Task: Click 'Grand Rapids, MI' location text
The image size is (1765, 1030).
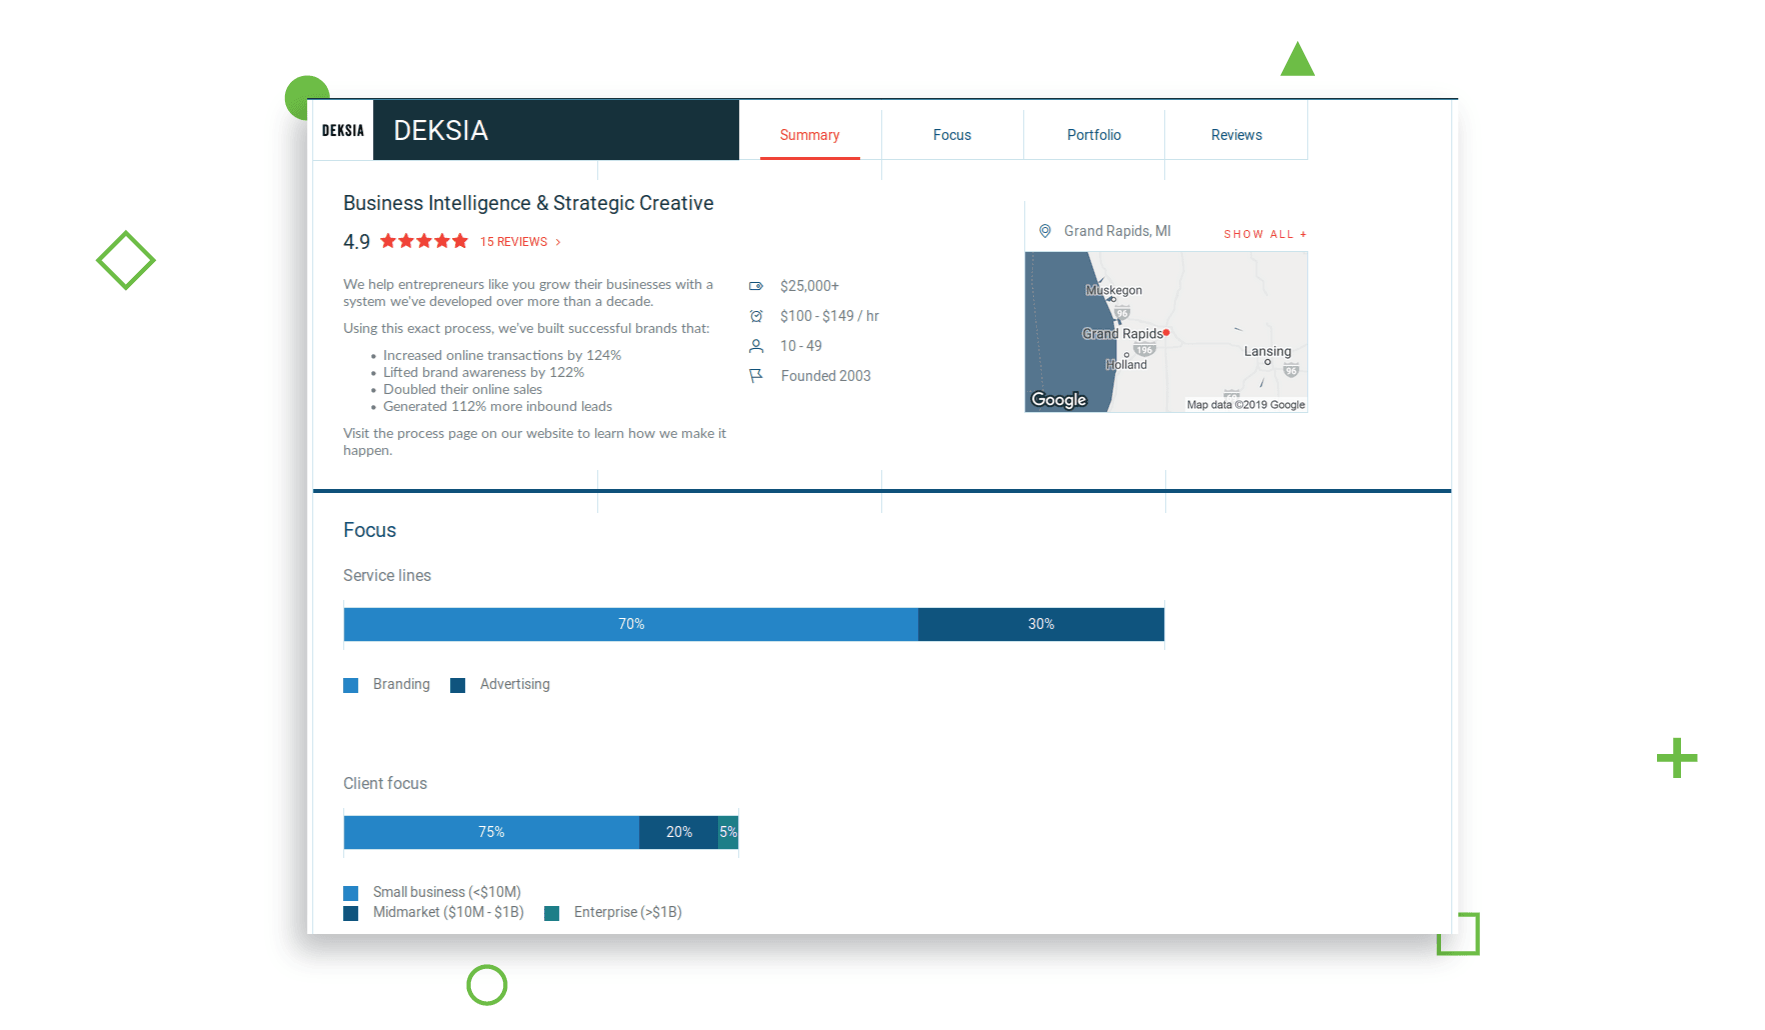Action: (1117, 231)
